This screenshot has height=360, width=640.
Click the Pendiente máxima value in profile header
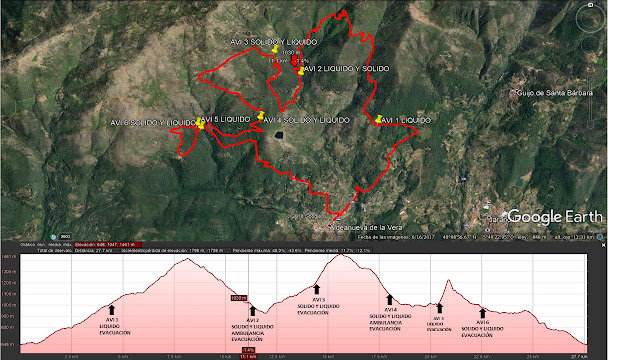(267, 250)
